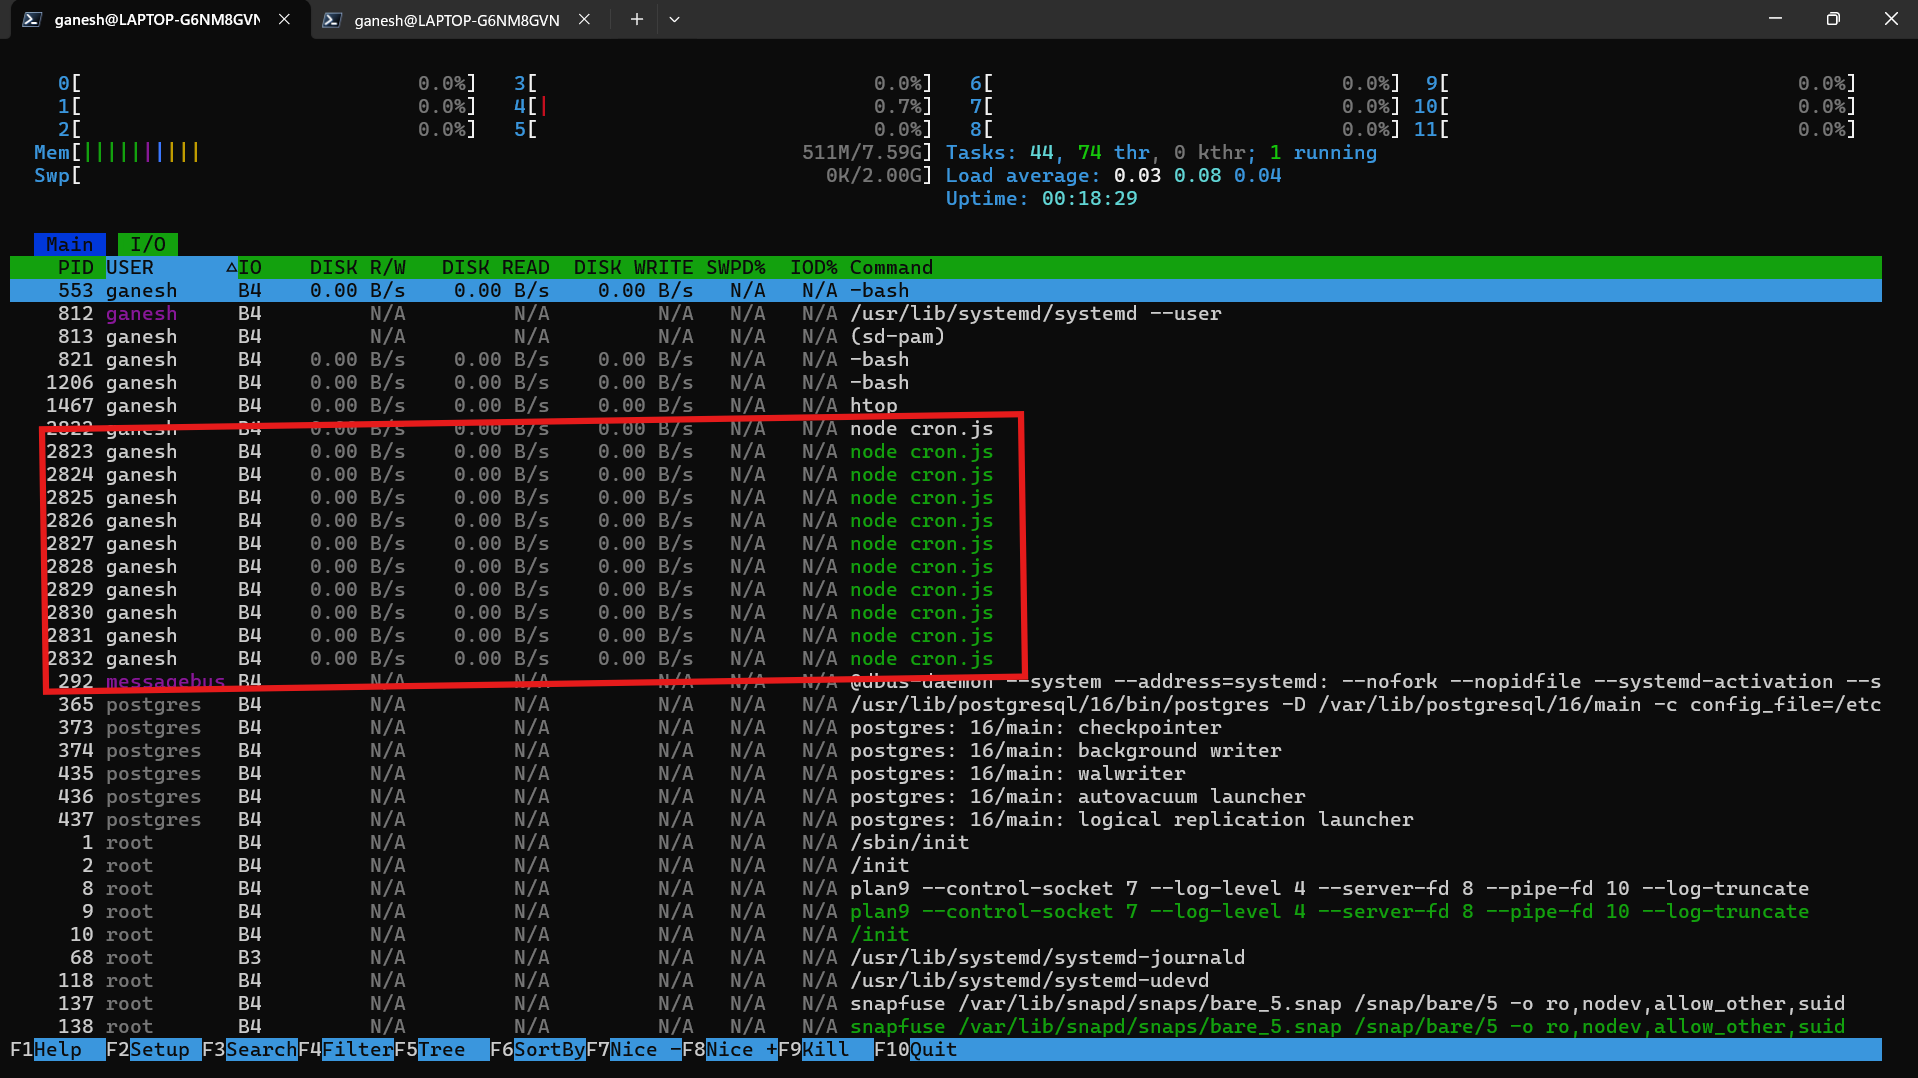Select postgres walwriter row
Image resolution: width=1918 pixels, height=1078 pixels.
tap(946, 773)
